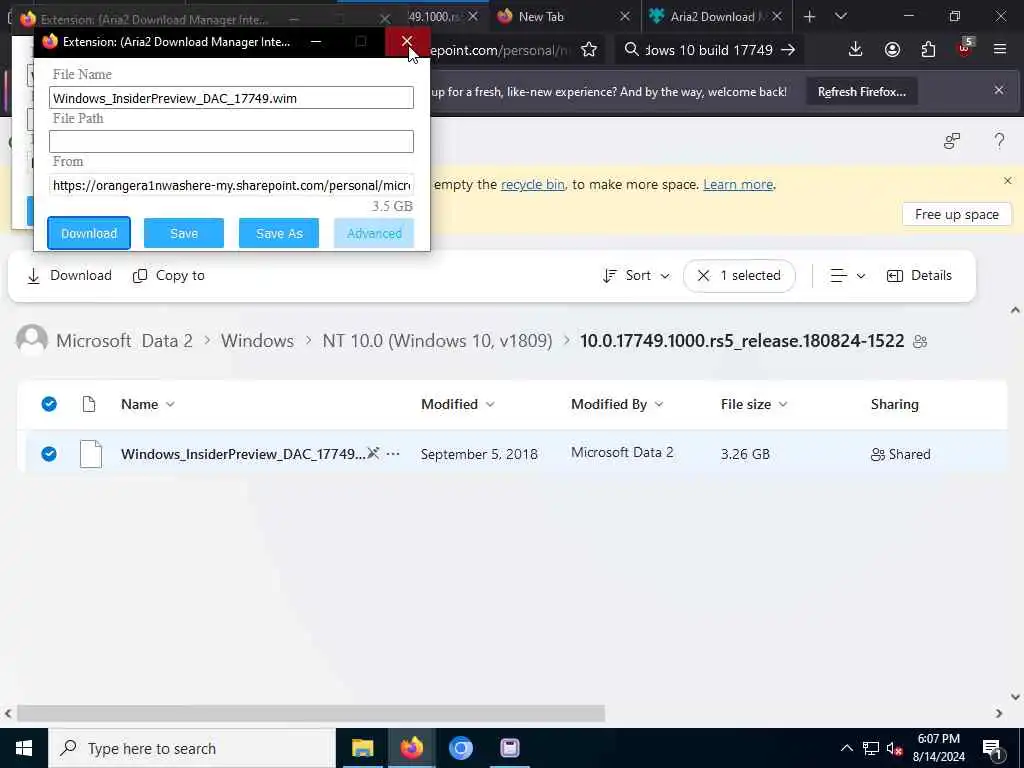Viewport: 1024px width, 768px height.
Task: Open the list all tabs chevron
Action: coord(840,16)
